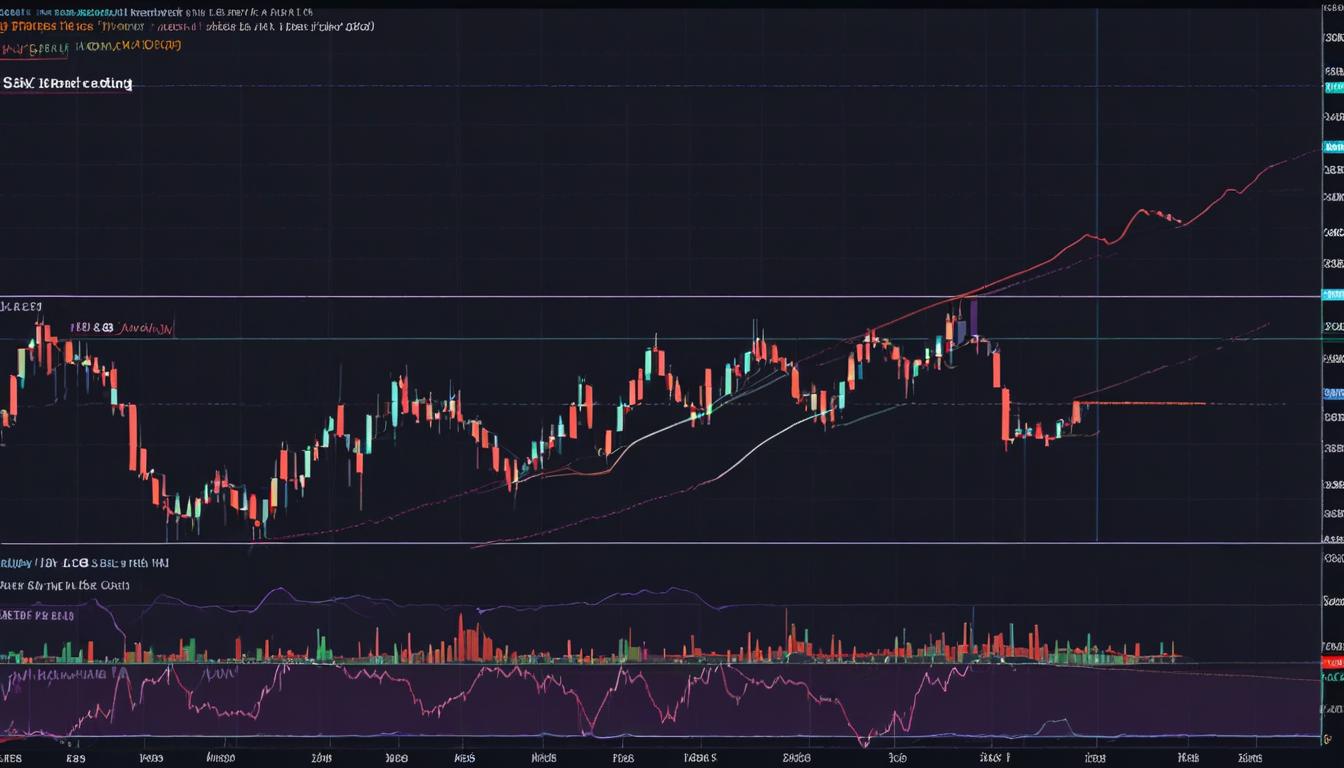Click the watermark text on the chart

(70, 84)
